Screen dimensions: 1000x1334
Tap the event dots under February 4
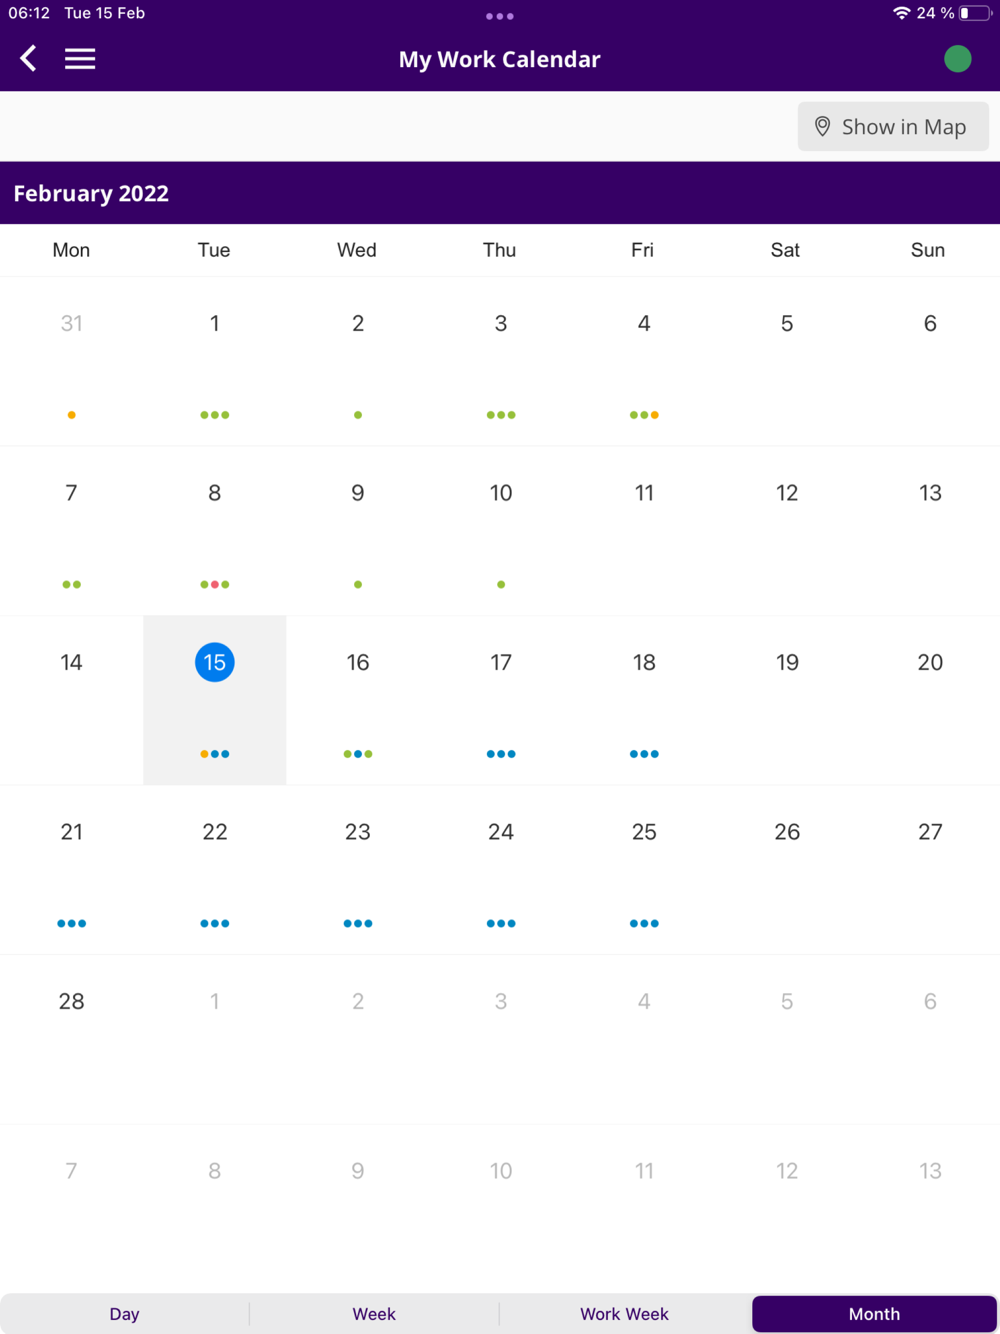(644, 415)
